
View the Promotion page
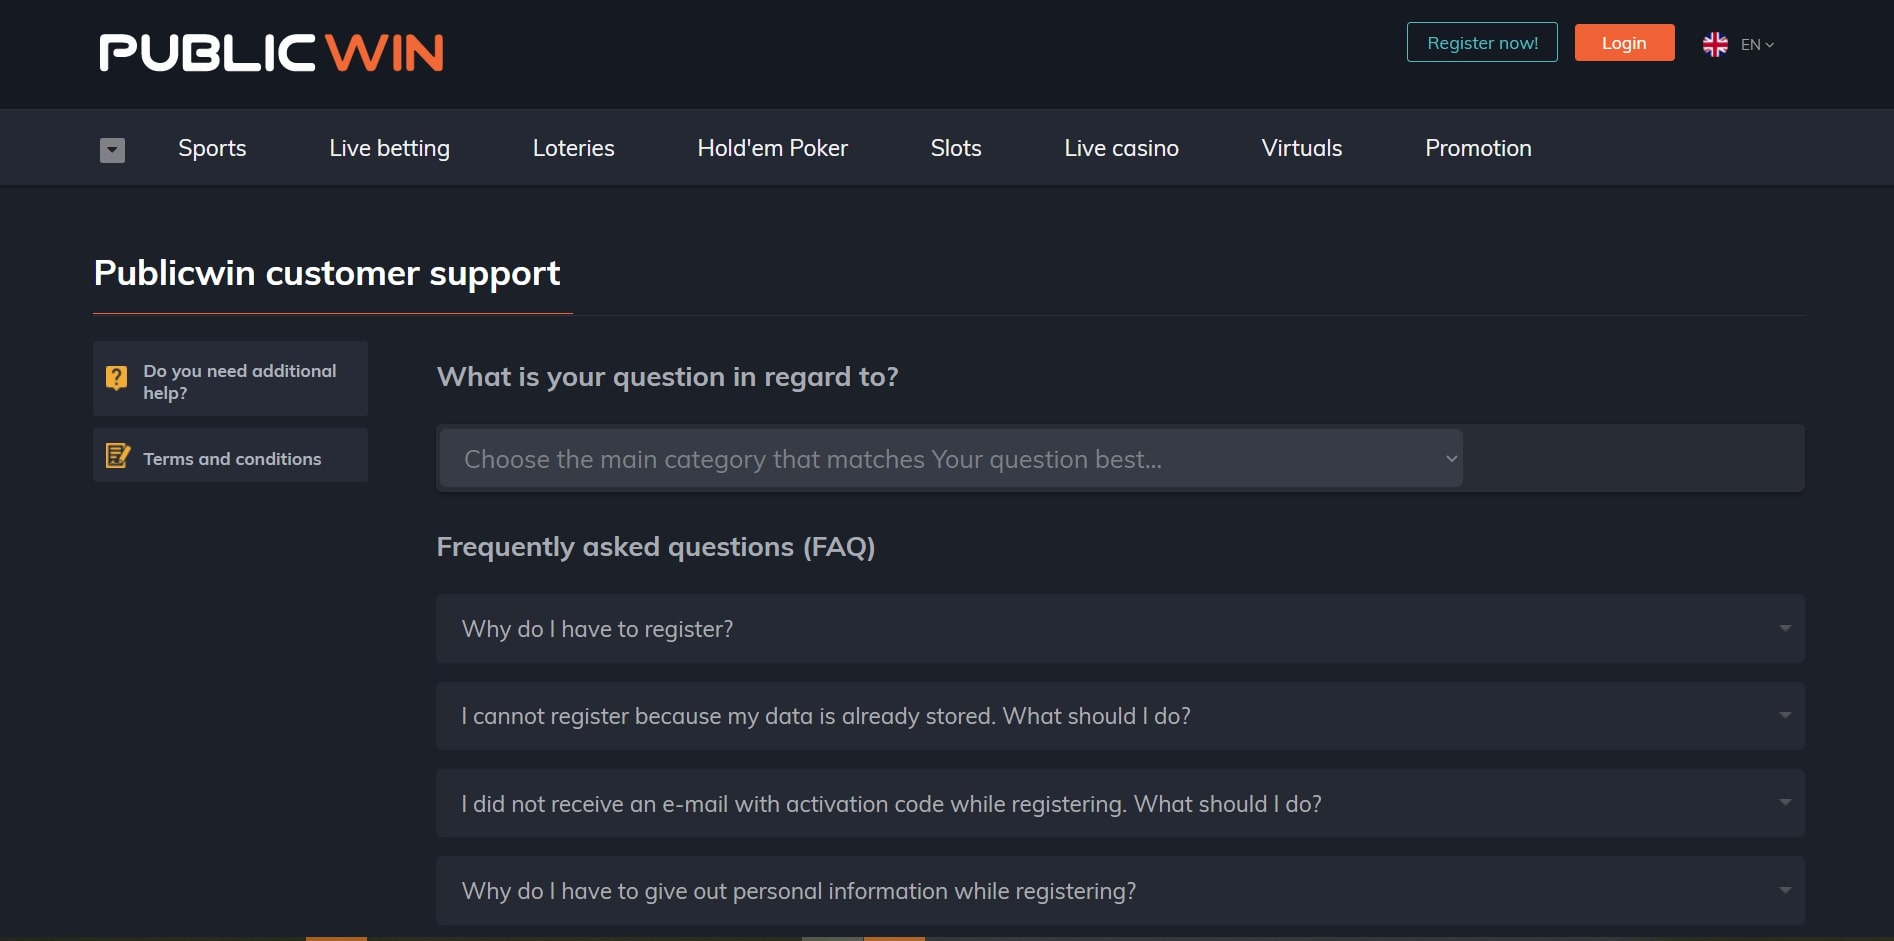click(1478, 148)
